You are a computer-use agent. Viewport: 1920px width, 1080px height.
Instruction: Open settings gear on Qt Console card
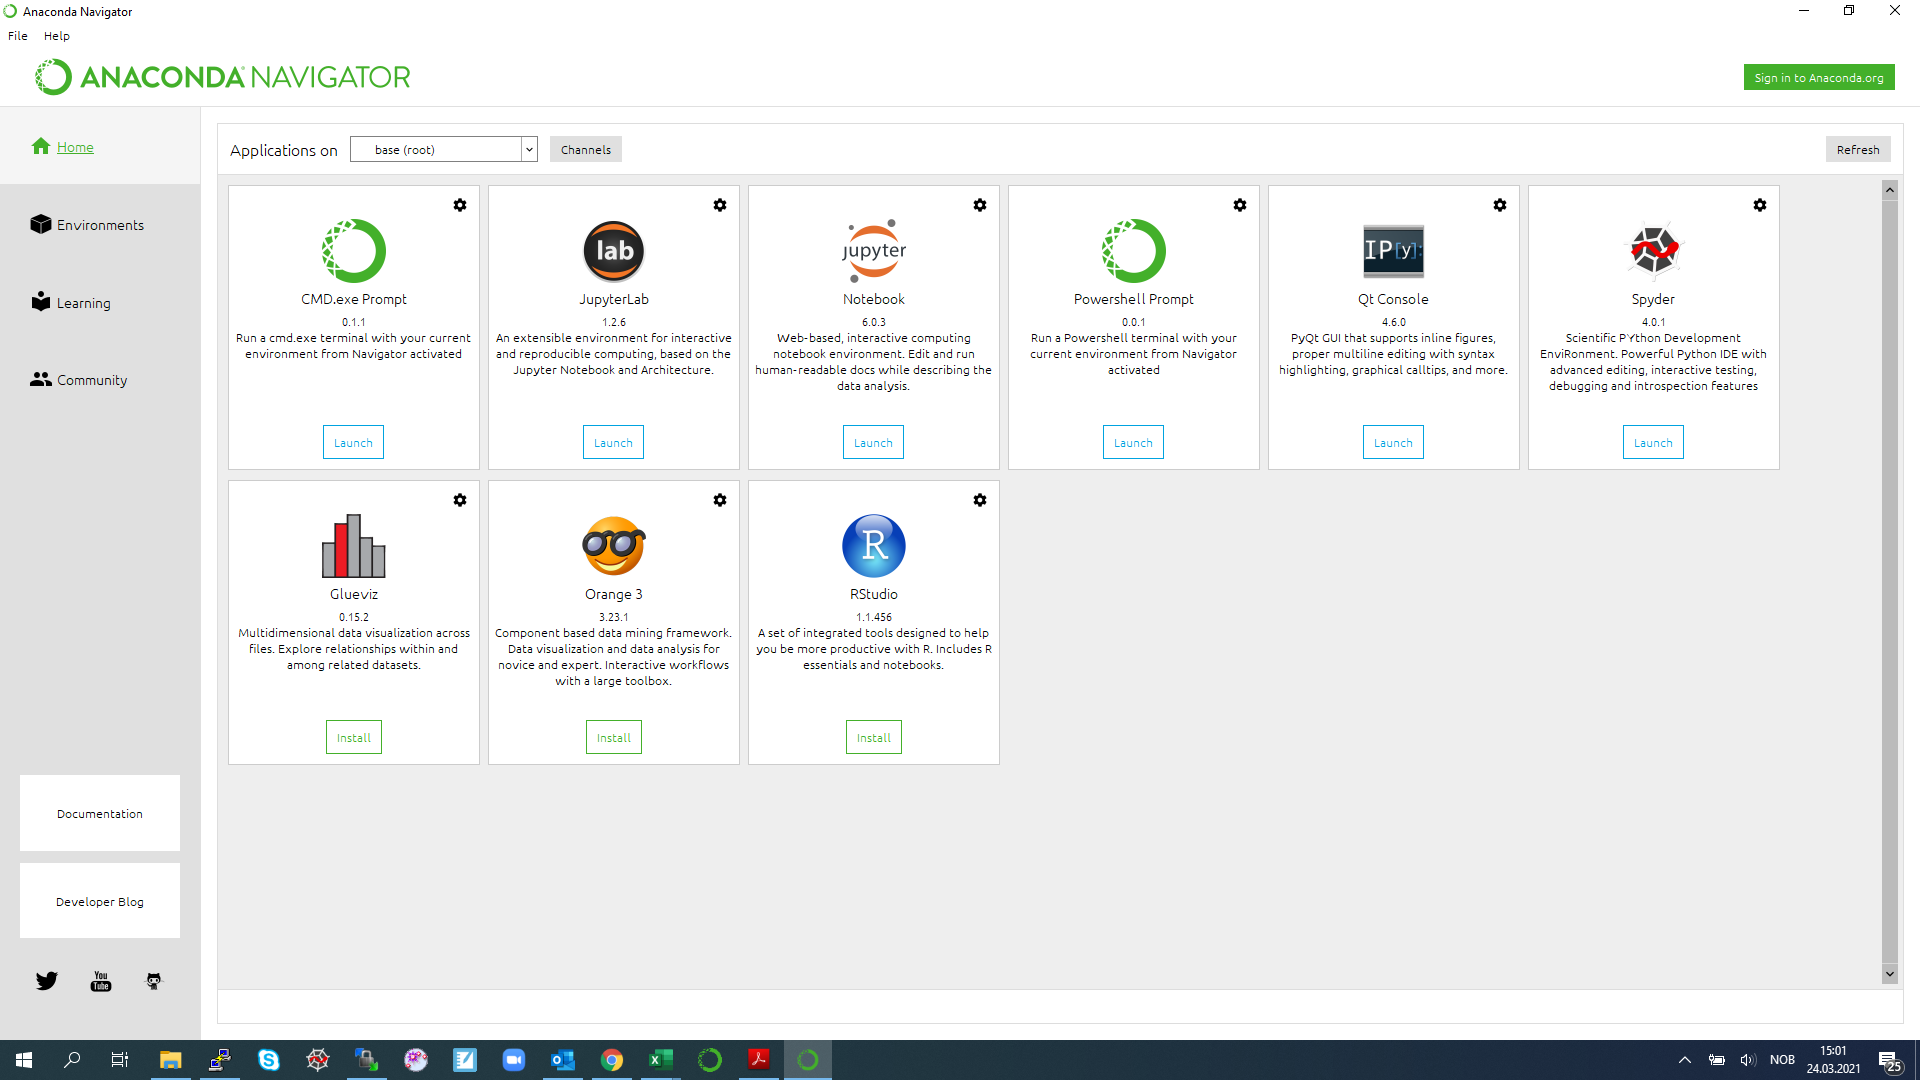(x=1500, y=205)
